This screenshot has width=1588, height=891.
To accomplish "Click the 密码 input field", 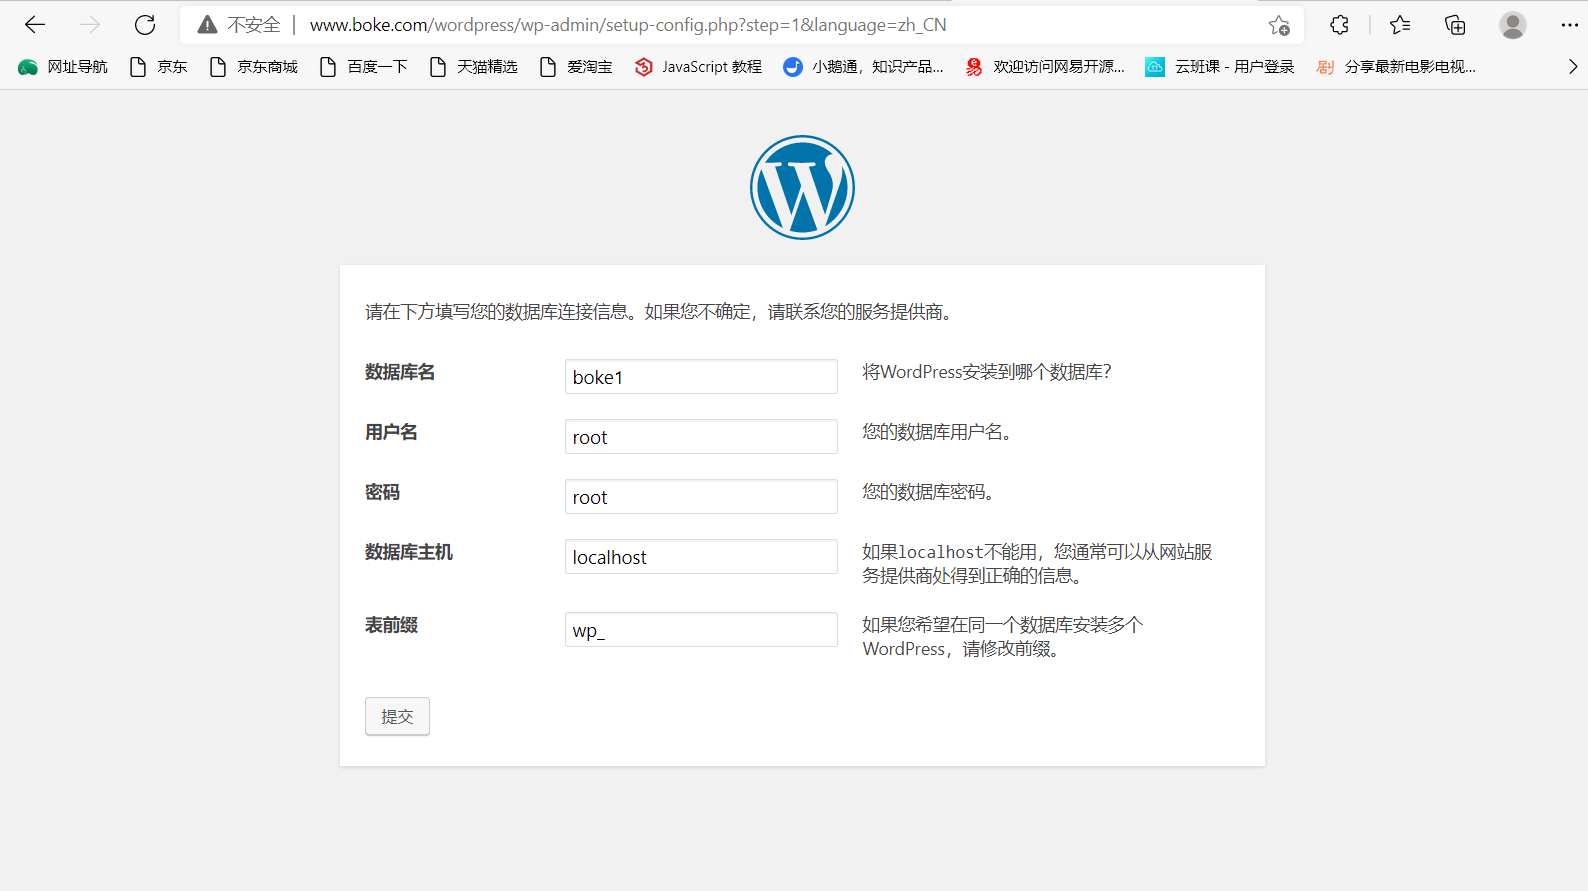I will [701, 497].
